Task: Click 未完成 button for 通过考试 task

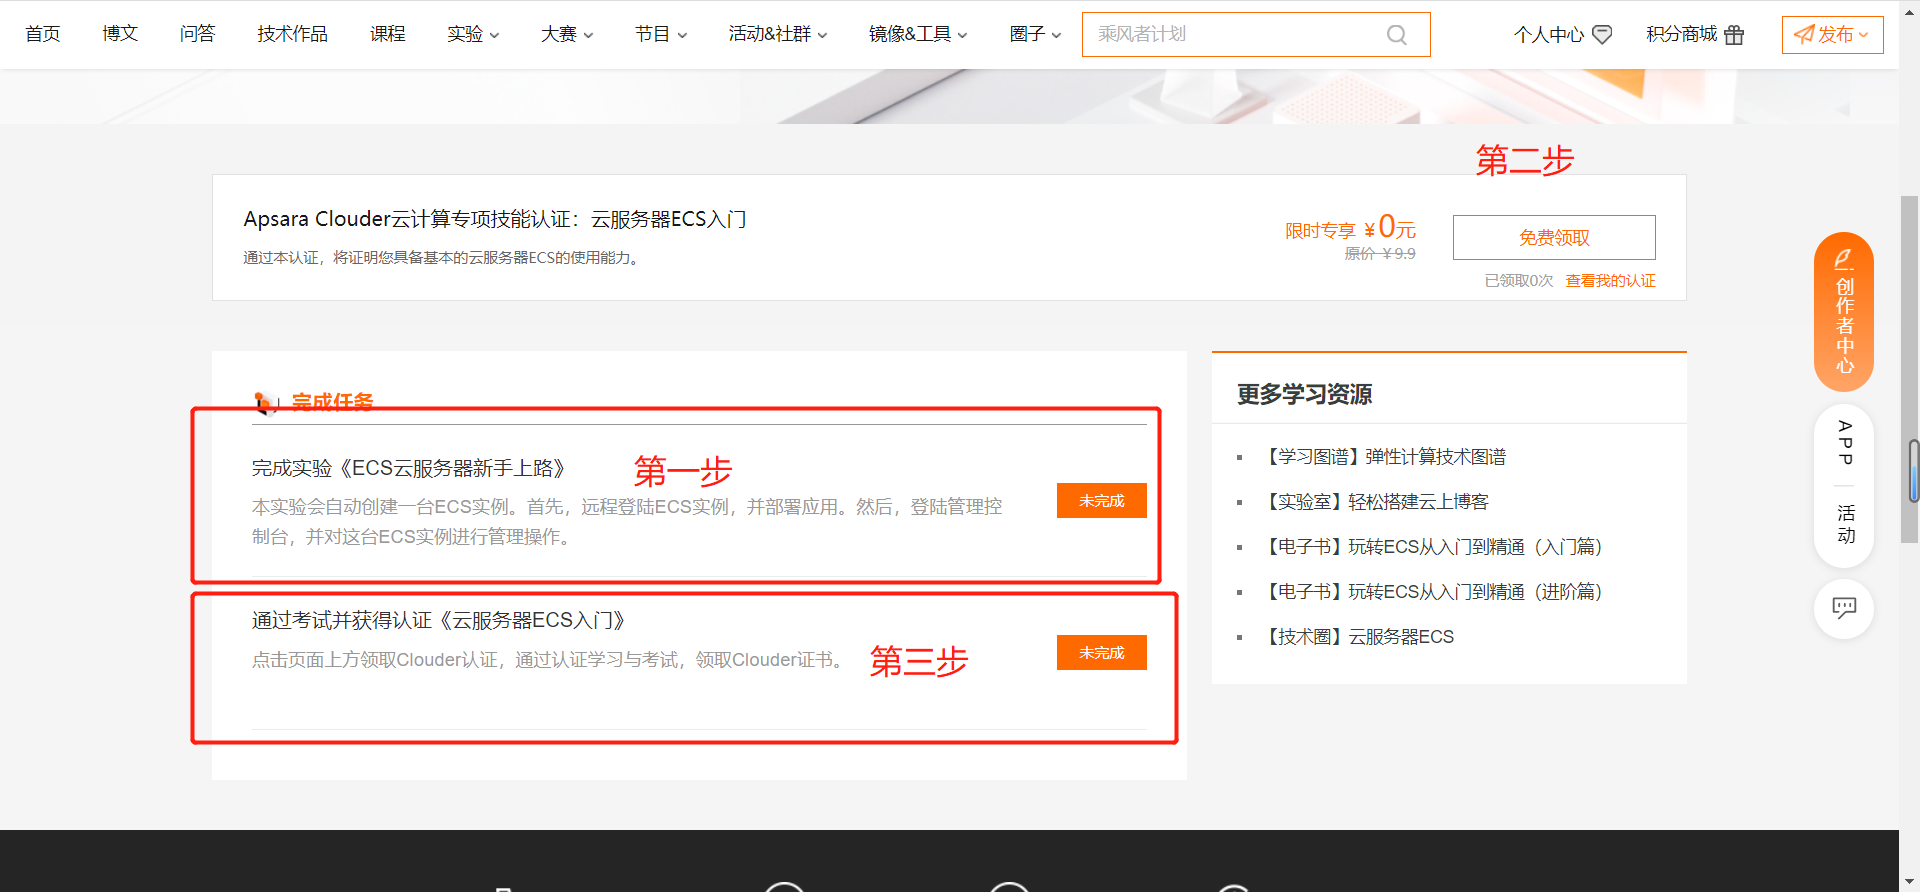Action: [x=1102, y=653]
